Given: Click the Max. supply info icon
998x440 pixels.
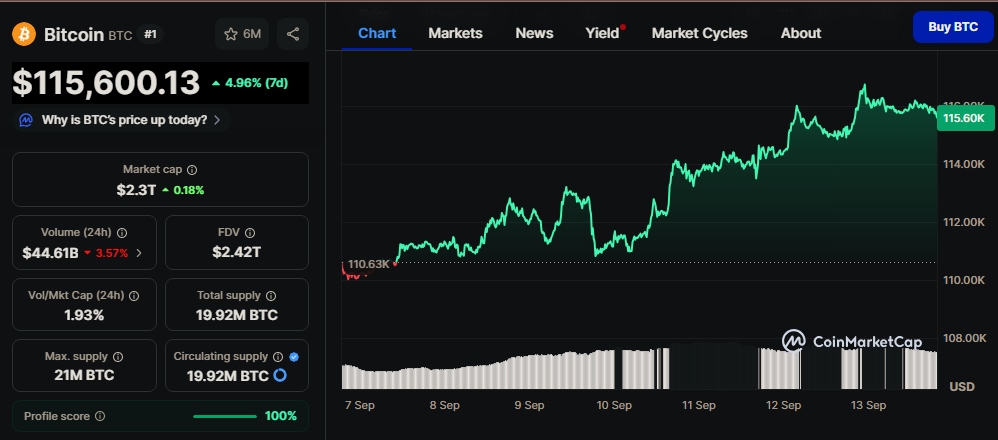Looking at the screenshot, I should (x=118, y=357).
